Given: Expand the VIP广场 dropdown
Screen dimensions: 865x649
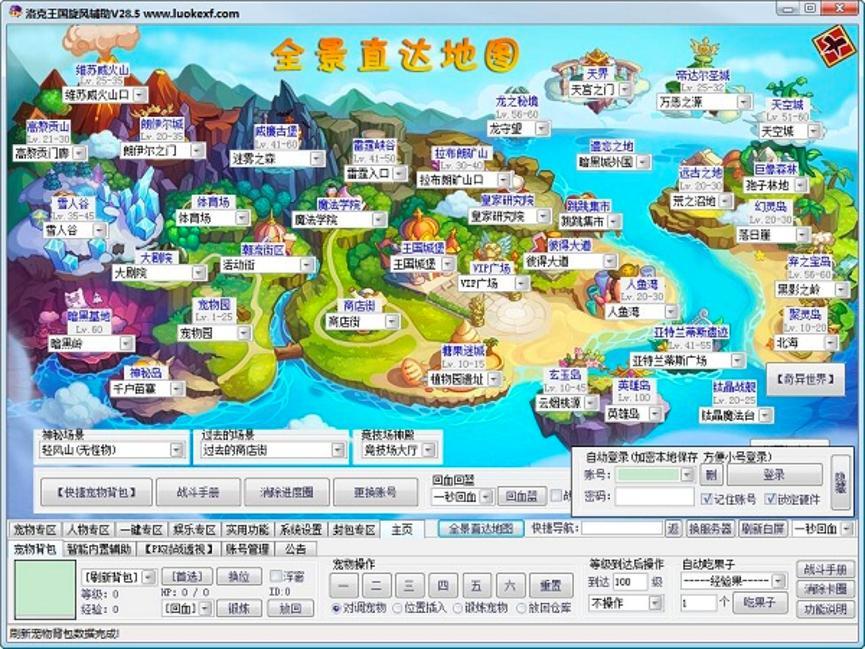Looking at the screenshot, I should click(x=521, y=284).
